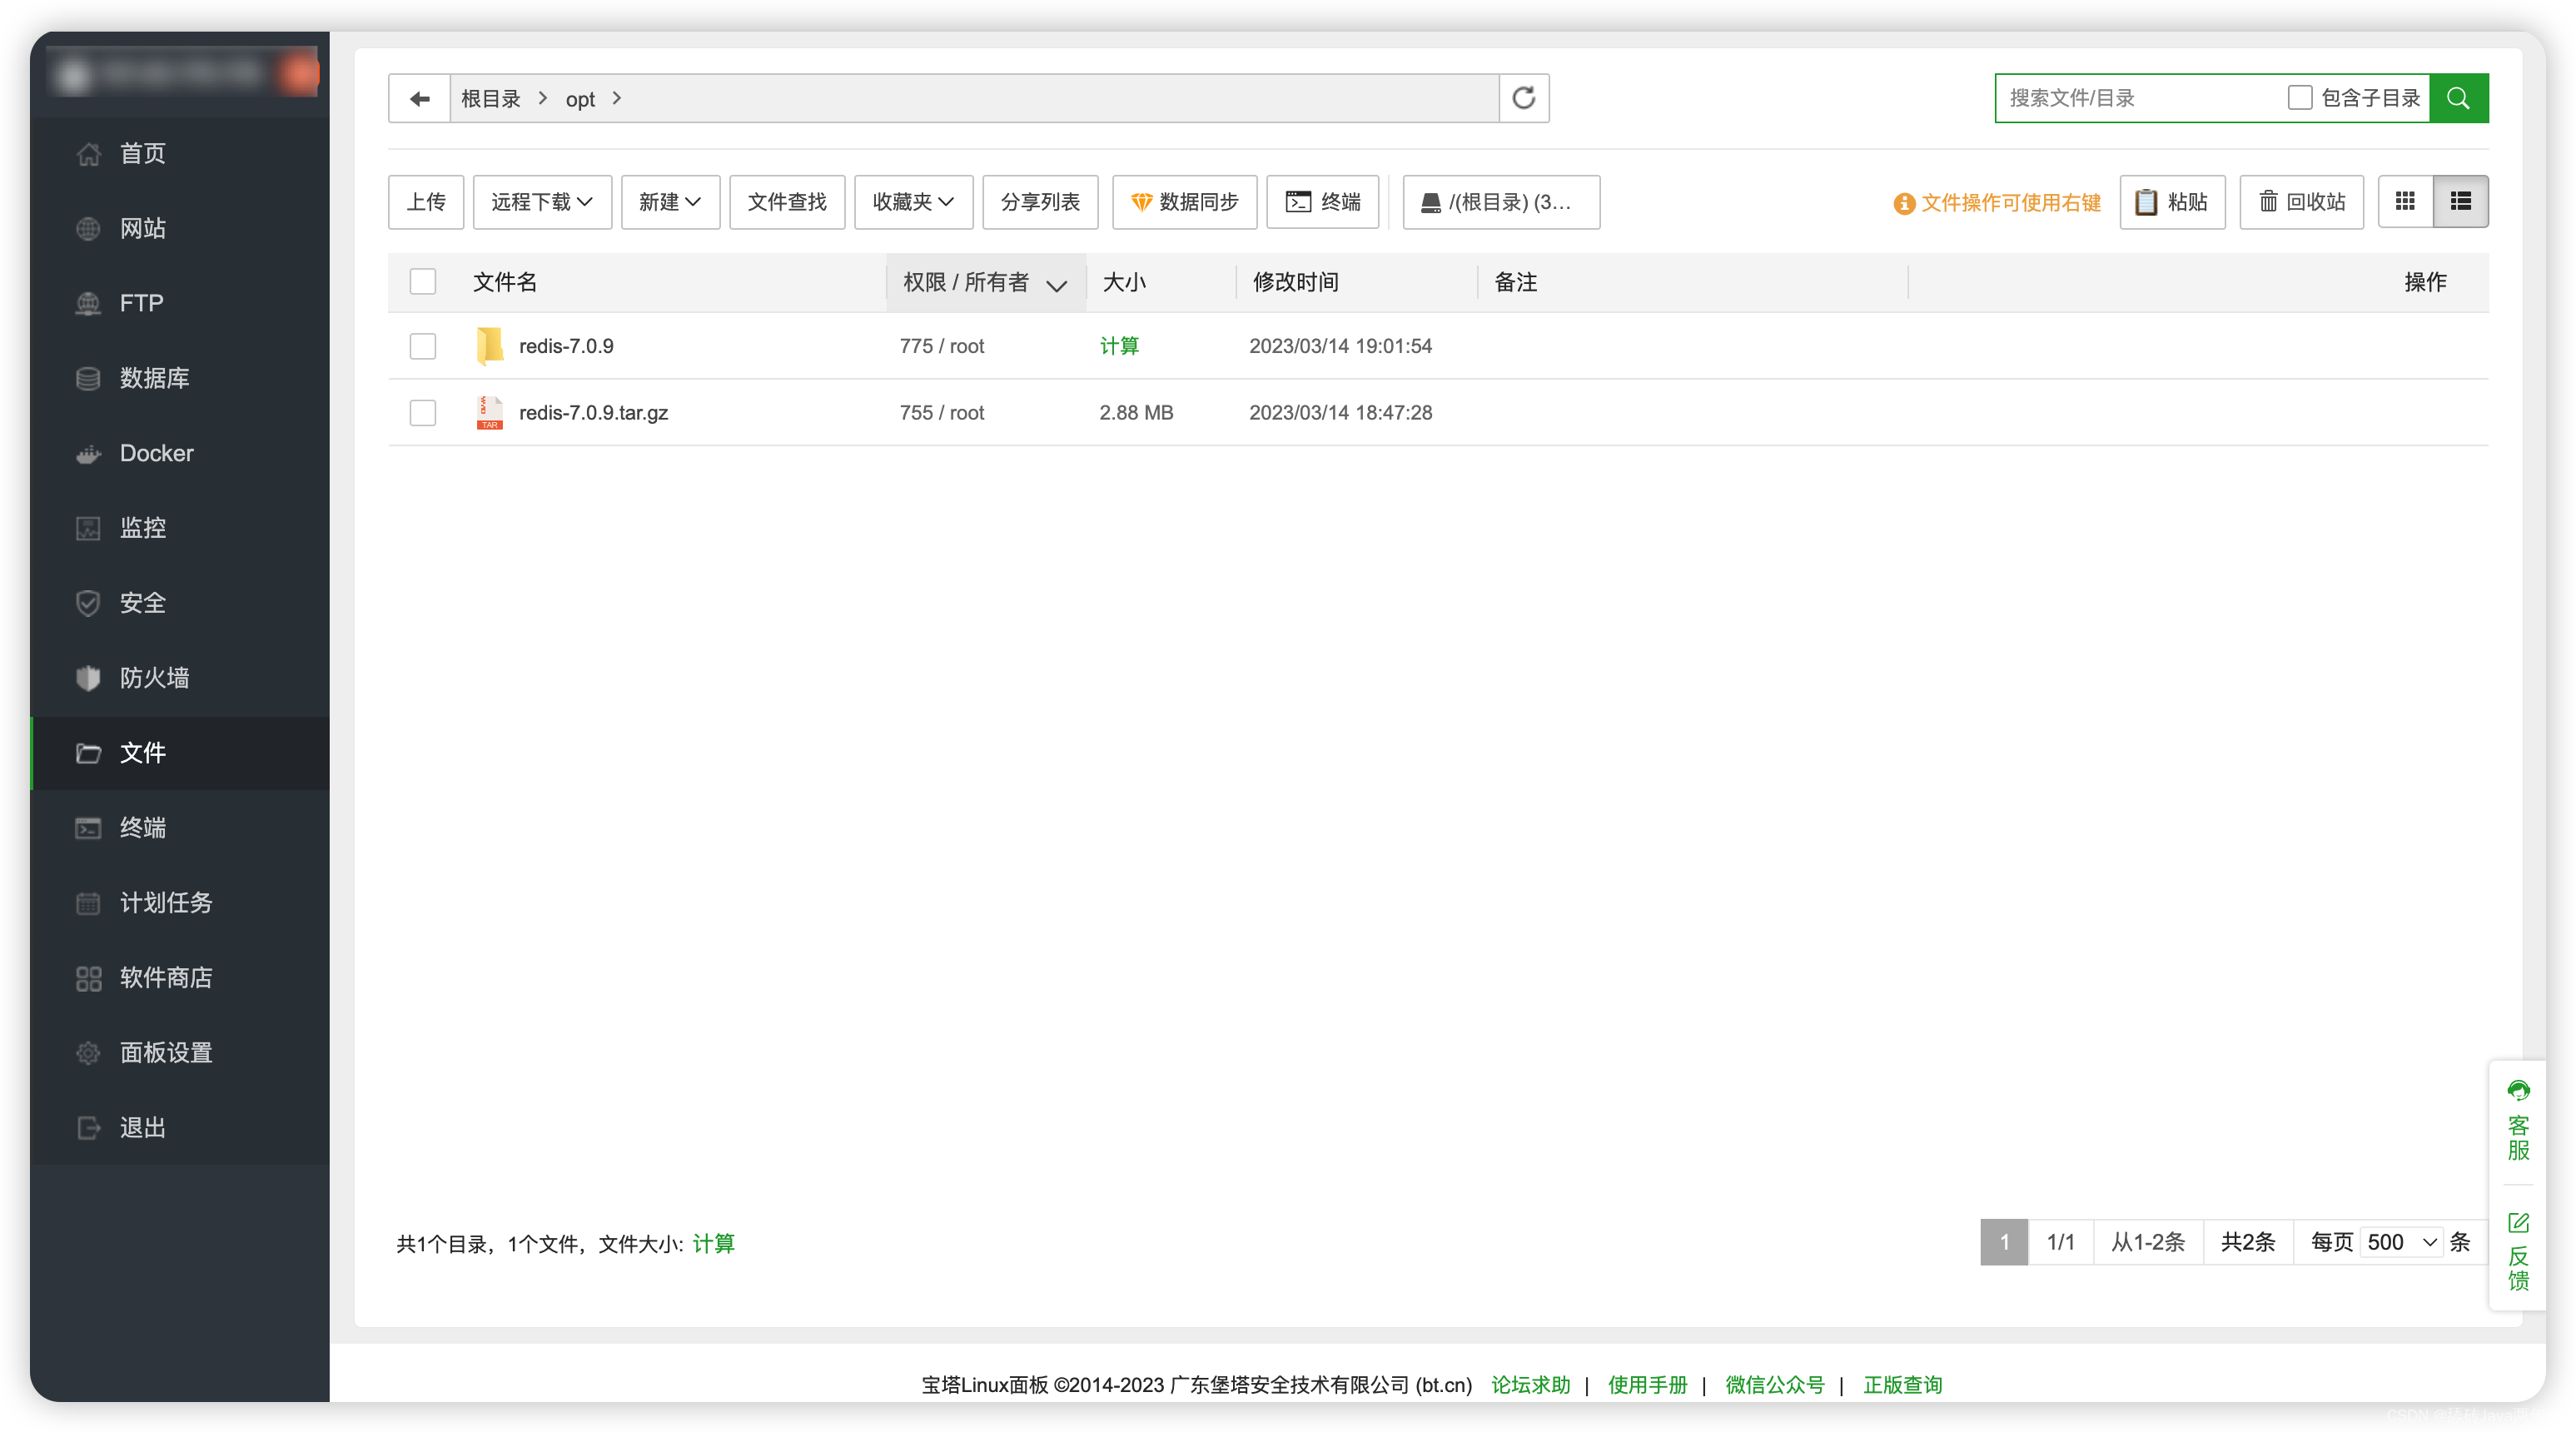Open 文件 in the sidebar menu
Image resolution: width=2576 pixels, height=1432 pixels.
click(180, 753)
